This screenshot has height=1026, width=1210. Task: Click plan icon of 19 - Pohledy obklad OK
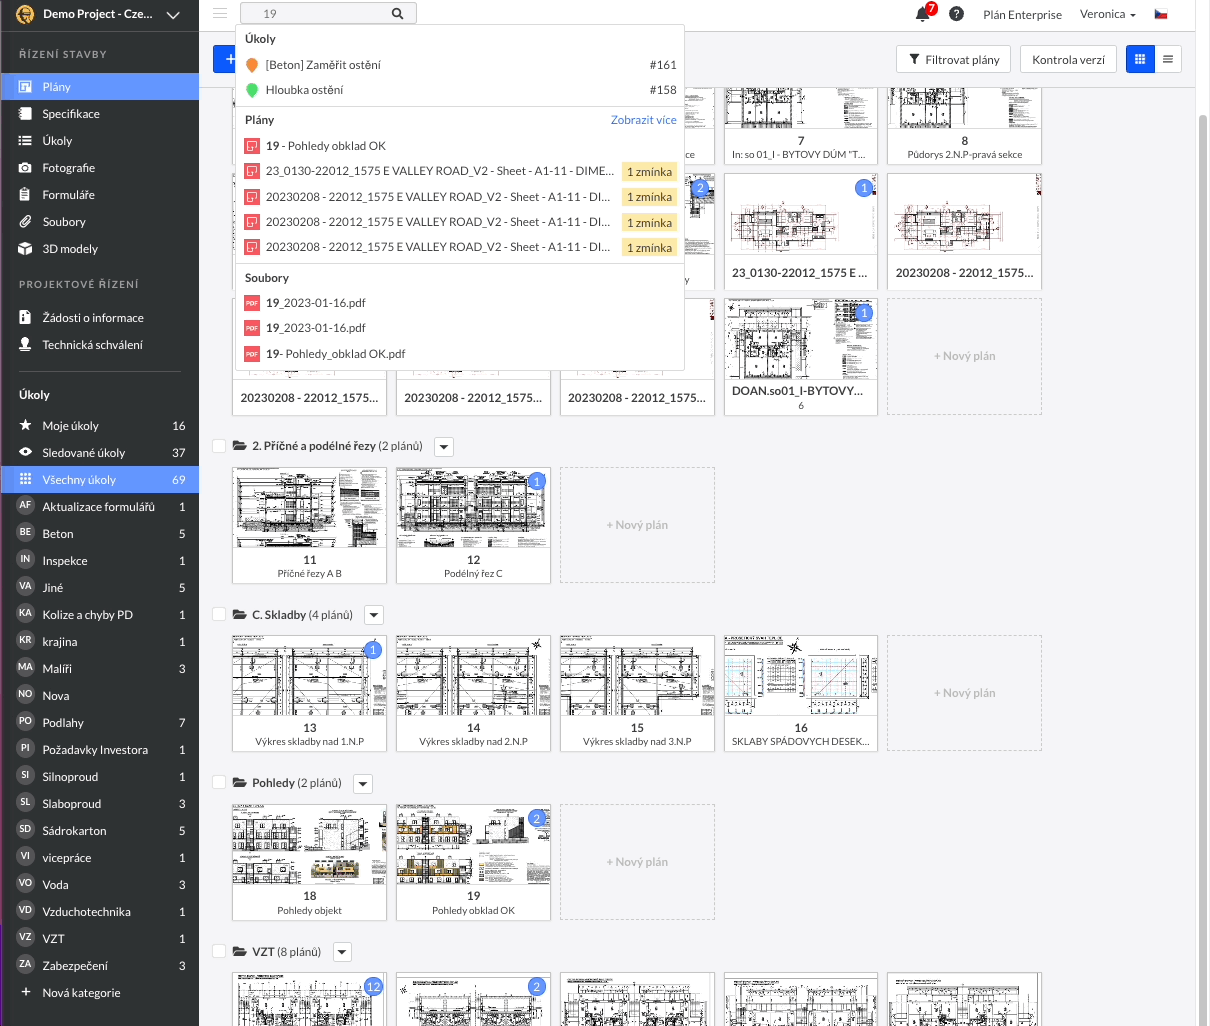tap(252, 146)
